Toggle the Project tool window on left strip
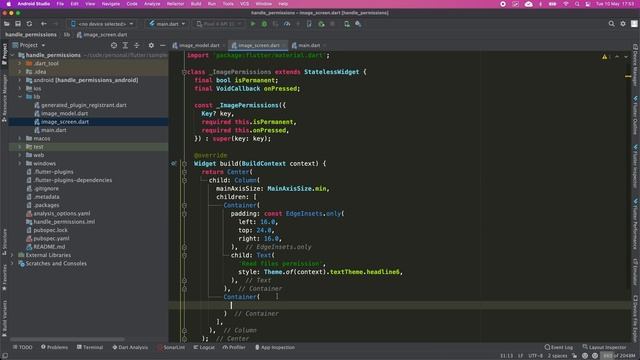The height and width of the screenshot is (360, 640). (4, 53)
